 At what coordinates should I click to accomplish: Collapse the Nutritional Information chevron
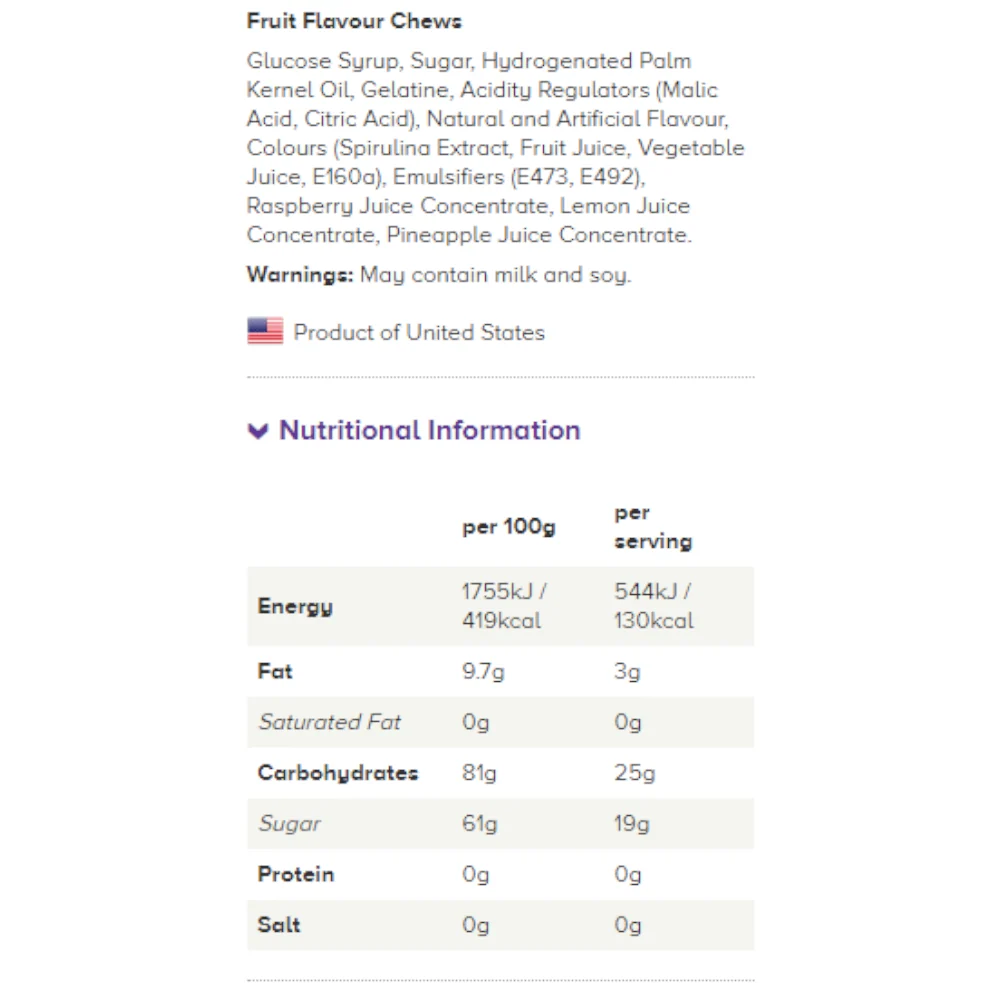[258, 431]
